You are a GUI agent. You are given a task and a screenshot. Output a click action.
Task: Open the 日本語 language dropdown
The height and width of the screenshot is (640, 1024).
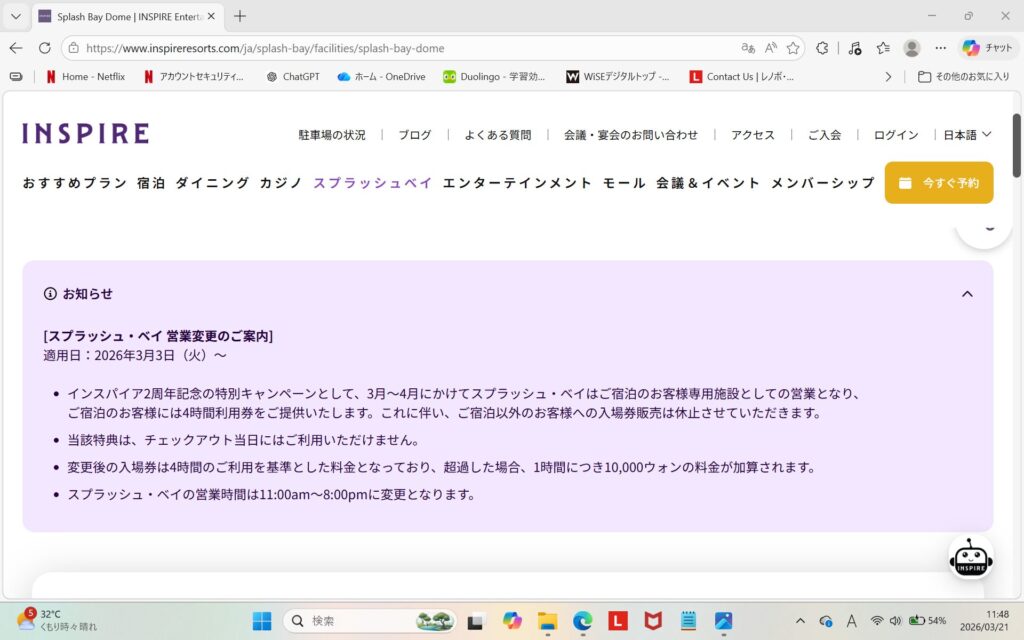point(967,135)
